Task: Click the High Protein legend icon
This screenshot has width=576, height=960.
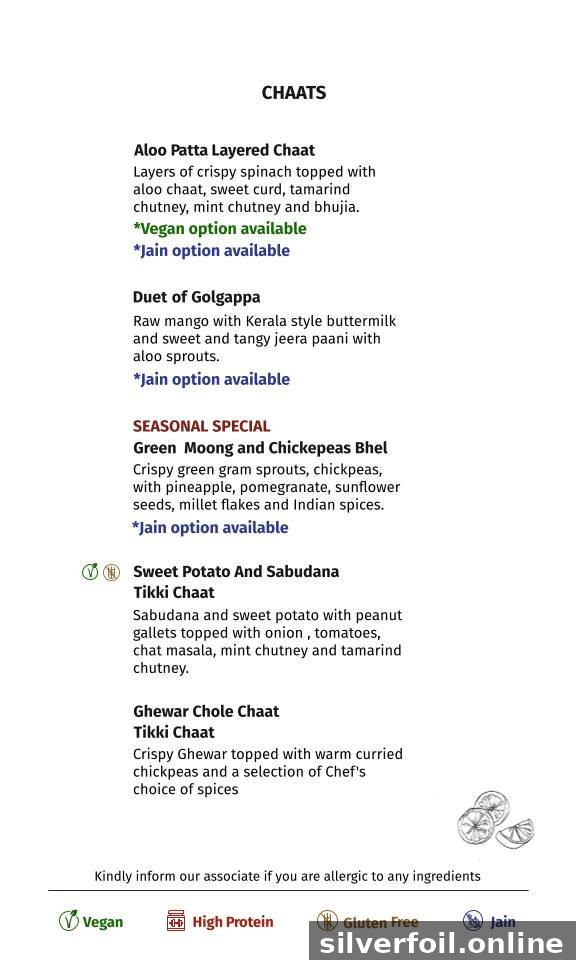Action: coord(176,921)
